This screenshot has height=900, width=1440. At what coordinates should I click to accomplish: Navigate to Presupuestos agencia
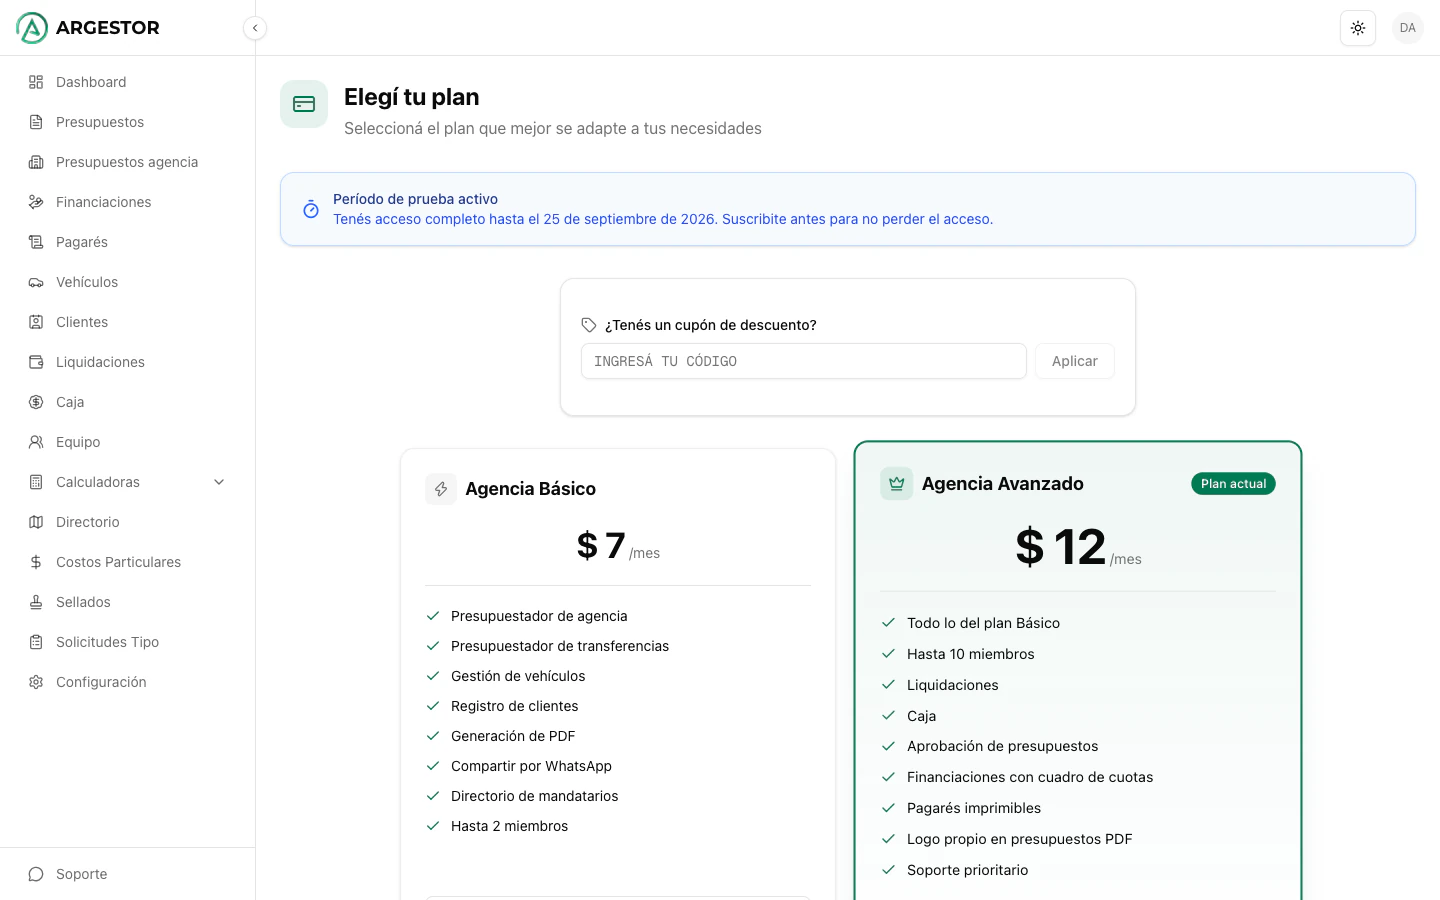(x=127, y=162)
